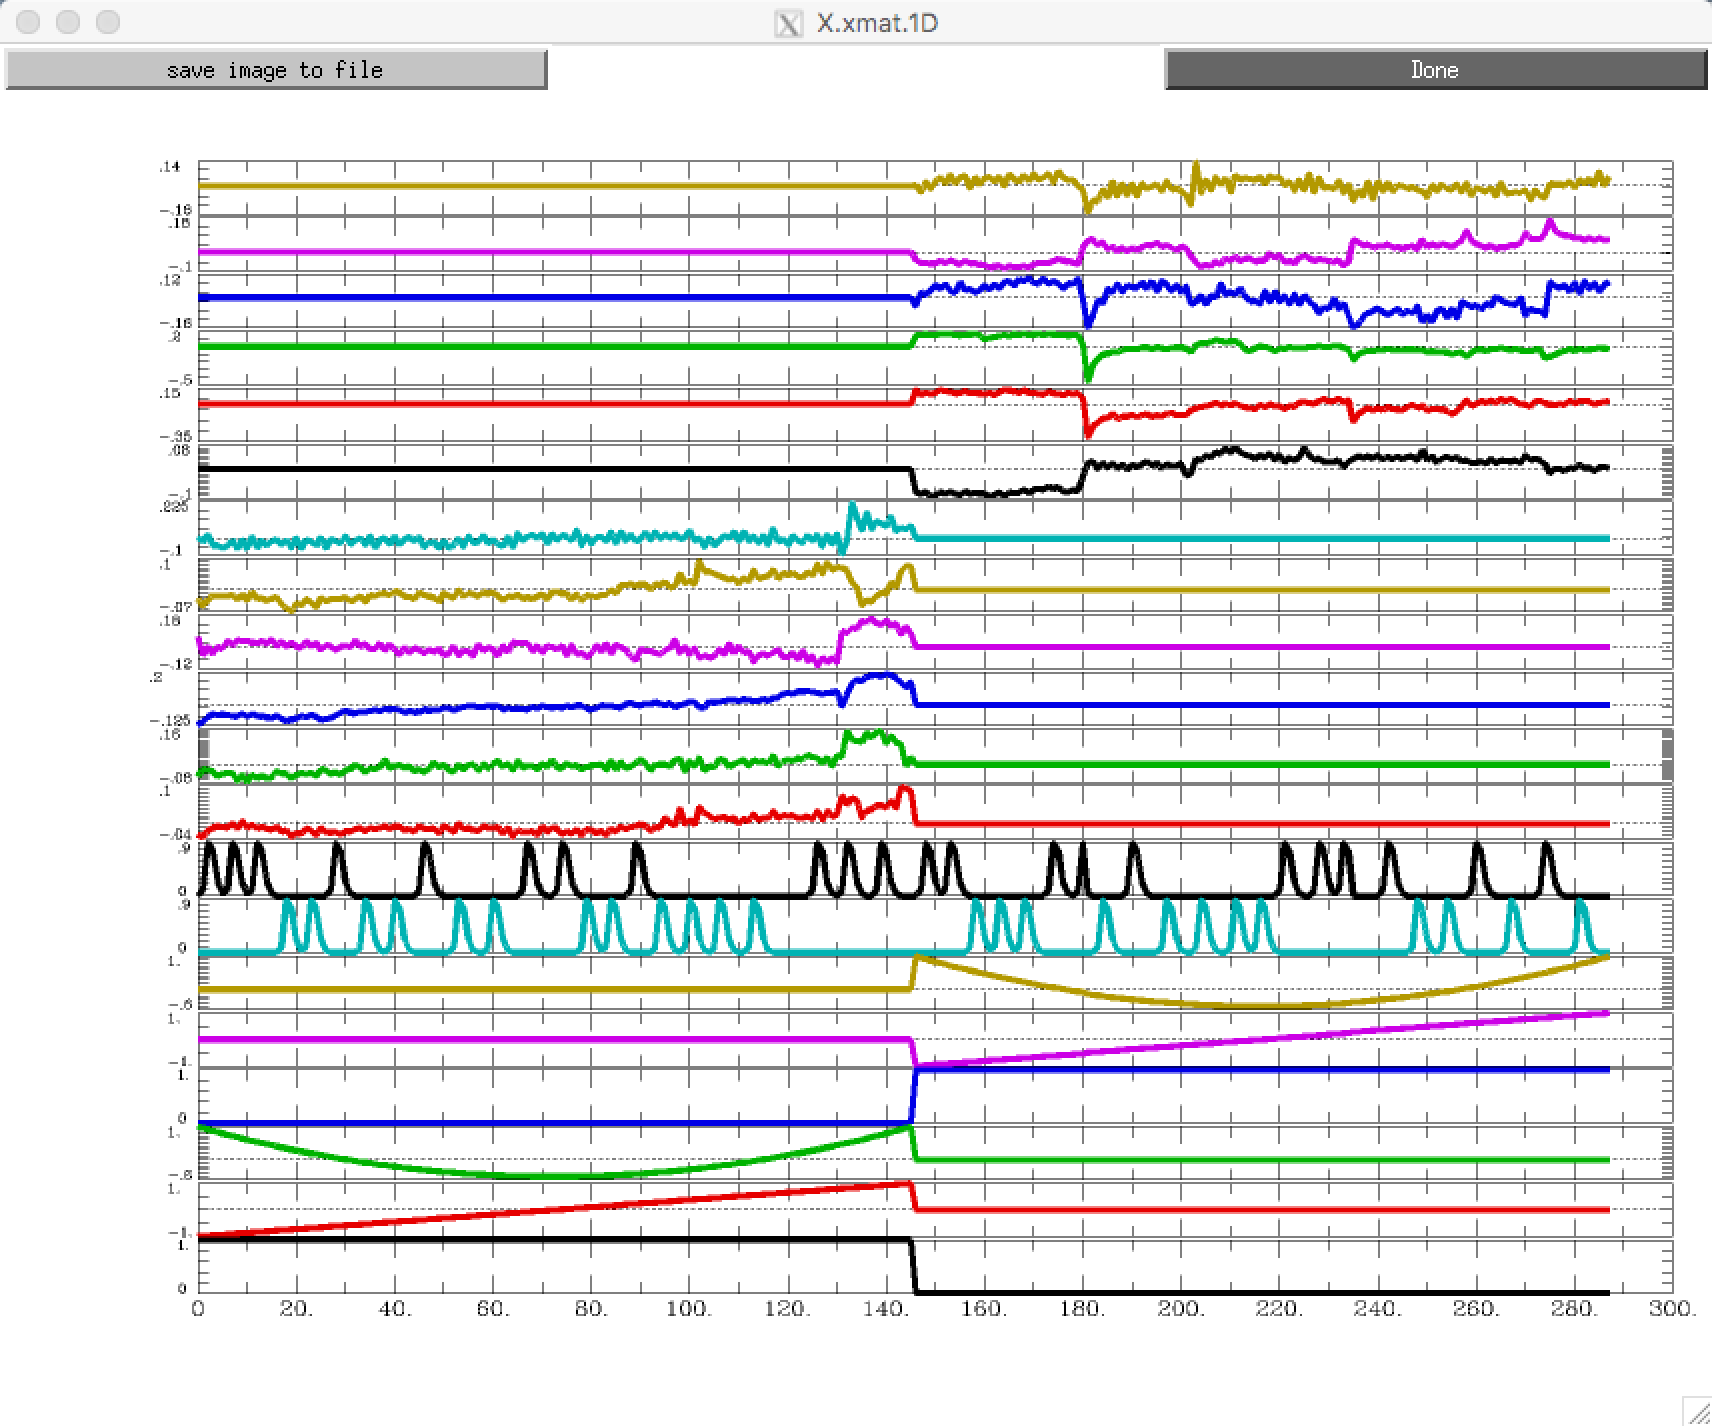Viewport: 1712px width, 1426px height.
Task: Click the x-axis label 160.
Action: [984, 1308]
